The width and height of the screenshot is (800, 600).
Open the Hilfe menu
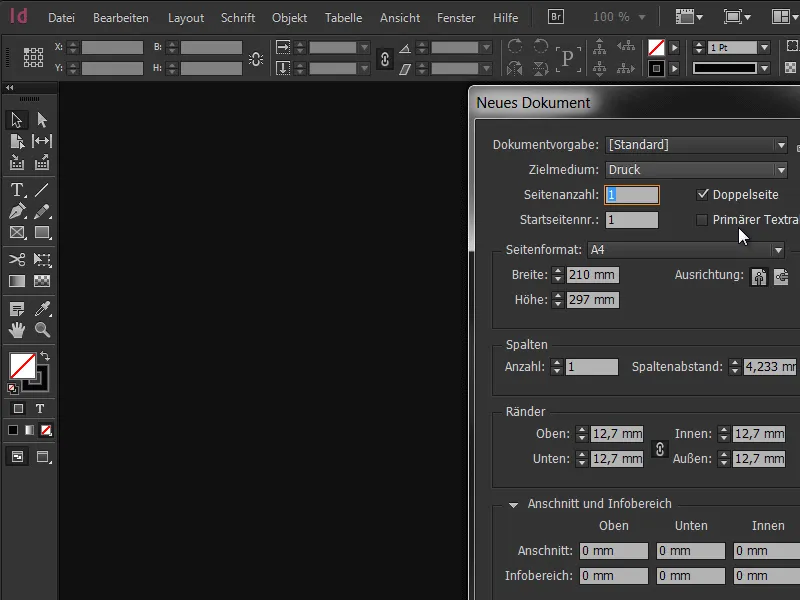[506, 18]
